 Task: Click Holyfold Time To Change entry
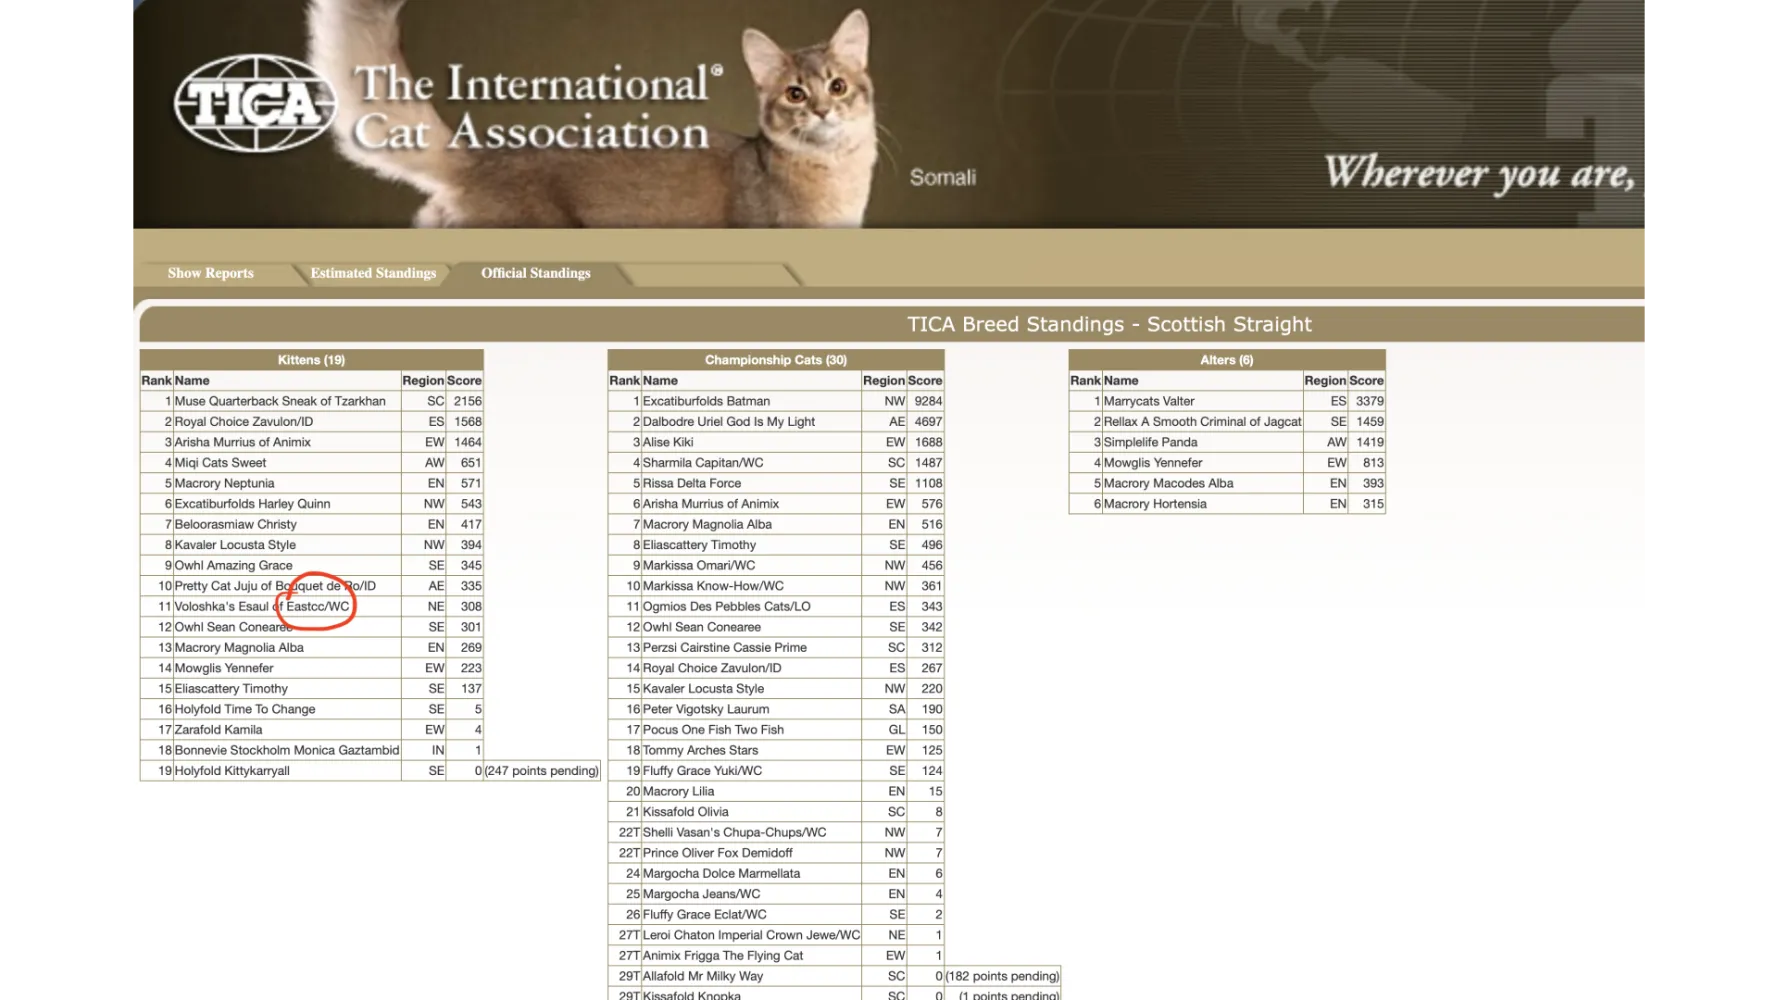tap(245, 709)
